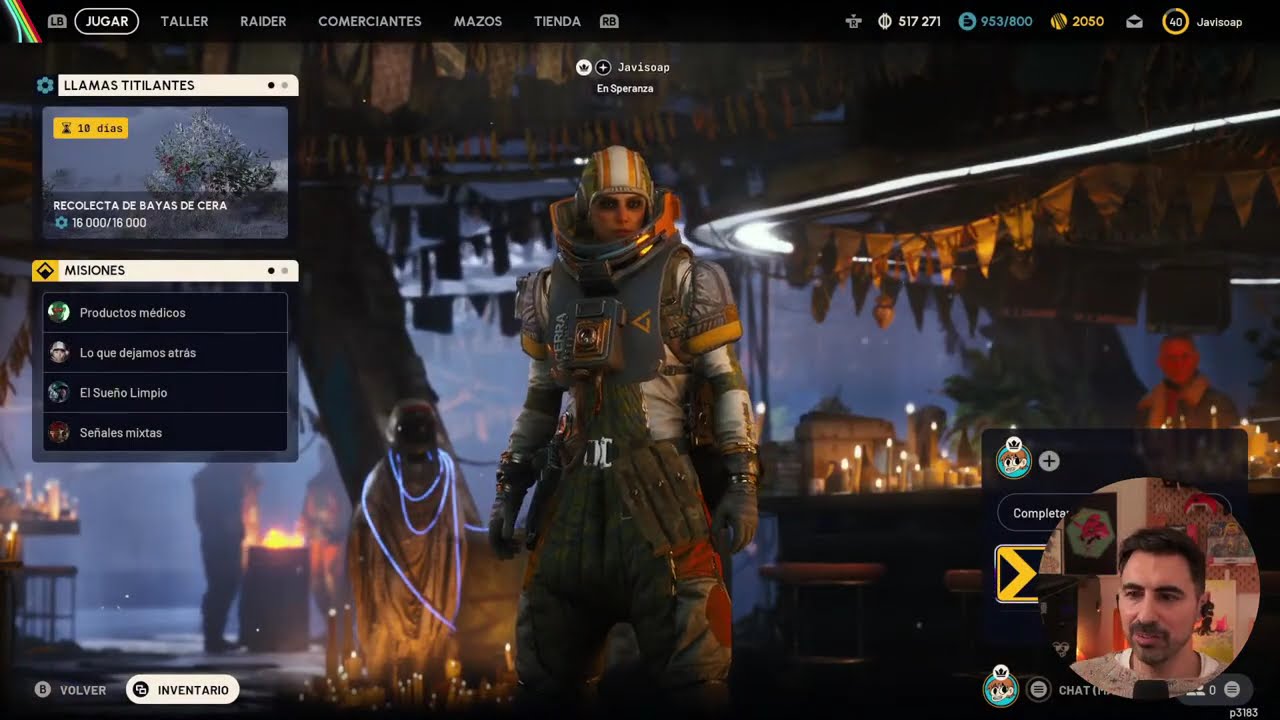1280x720 pixels.
Task: Select the Señales mixtas mission
Action: 165,433
